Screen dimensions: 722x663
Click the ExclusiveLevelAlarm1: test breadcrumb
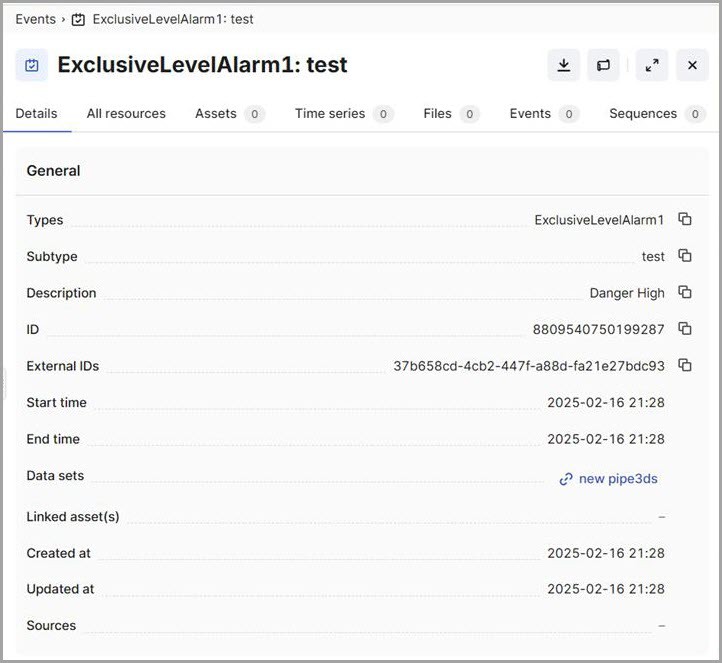coord(173,19)
